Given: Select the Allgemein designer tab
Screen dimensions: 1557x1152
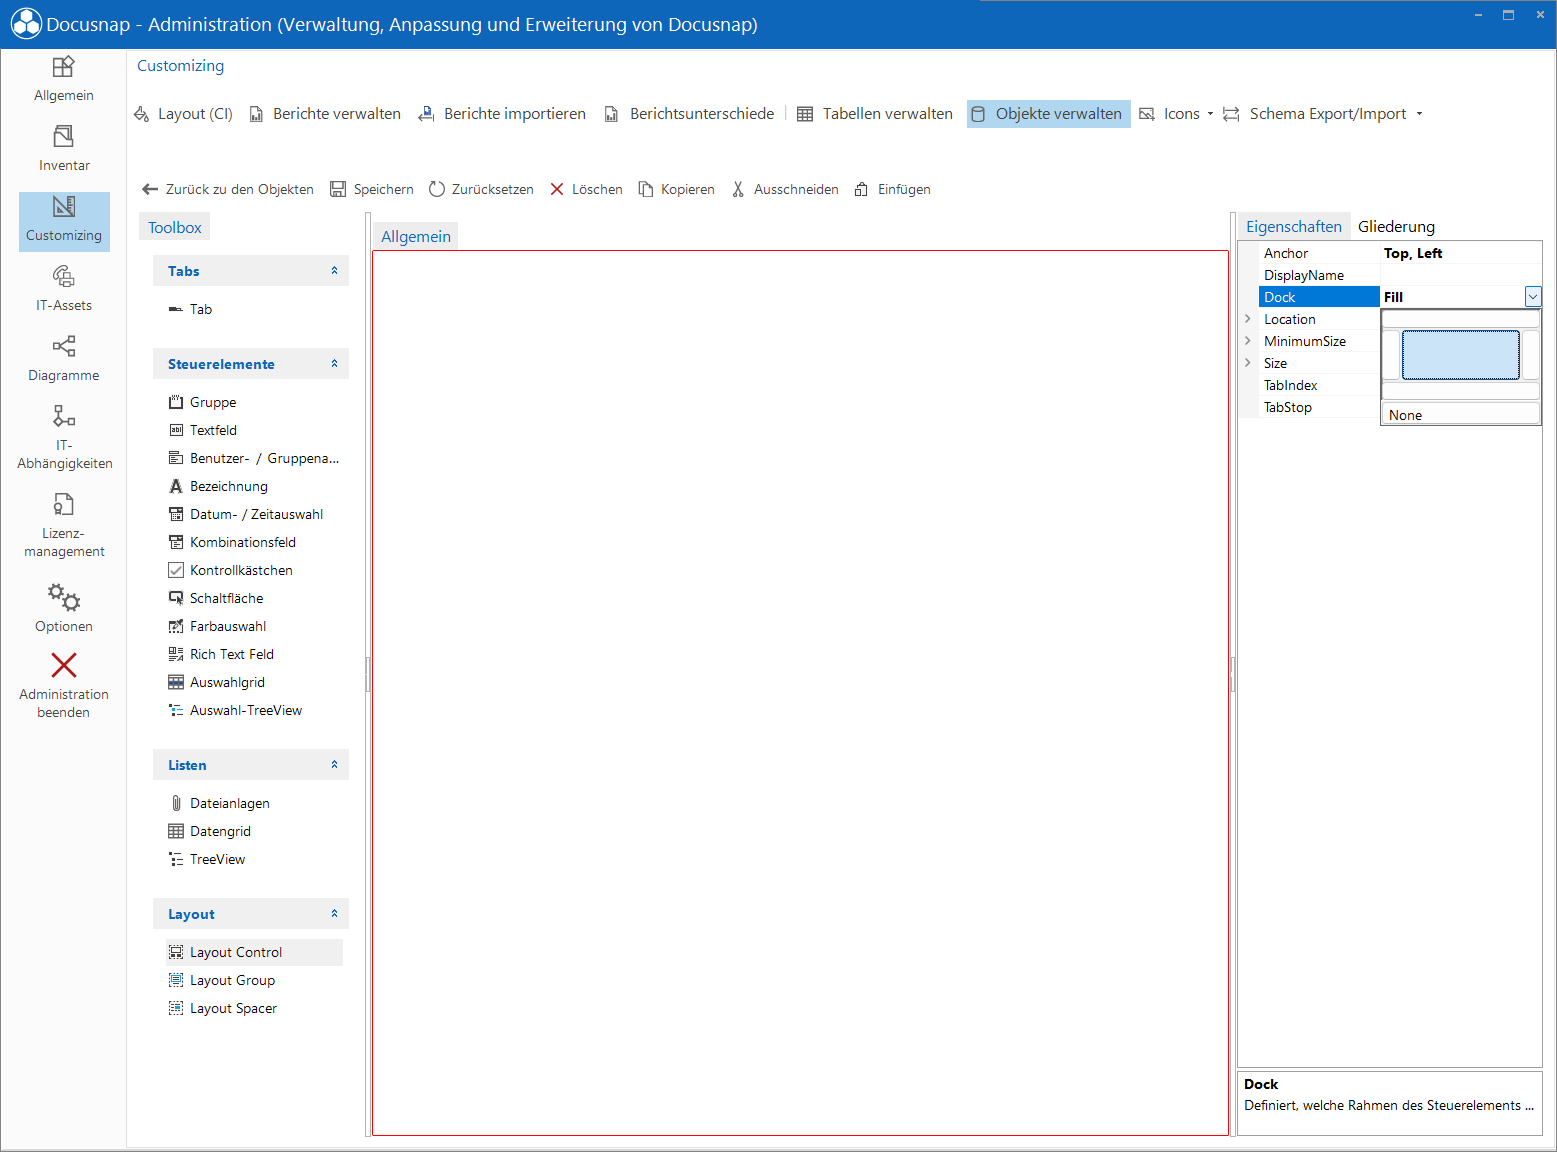Looking at the screenshot, I should coord(416,236).
